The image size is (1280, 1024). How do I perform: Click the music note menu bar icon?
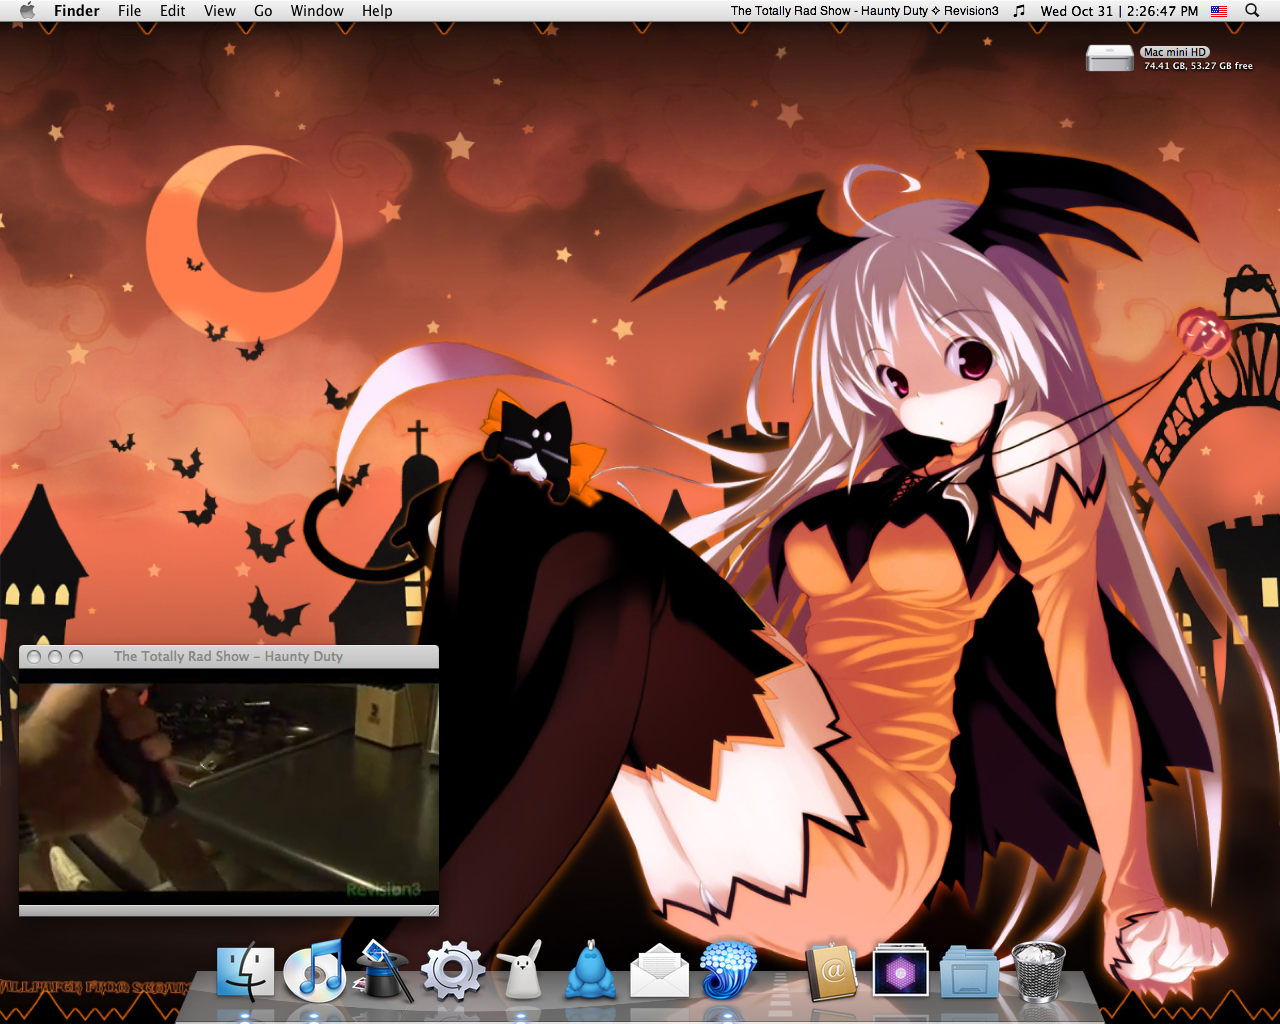pyautogui.click(x=1019, y=11)
